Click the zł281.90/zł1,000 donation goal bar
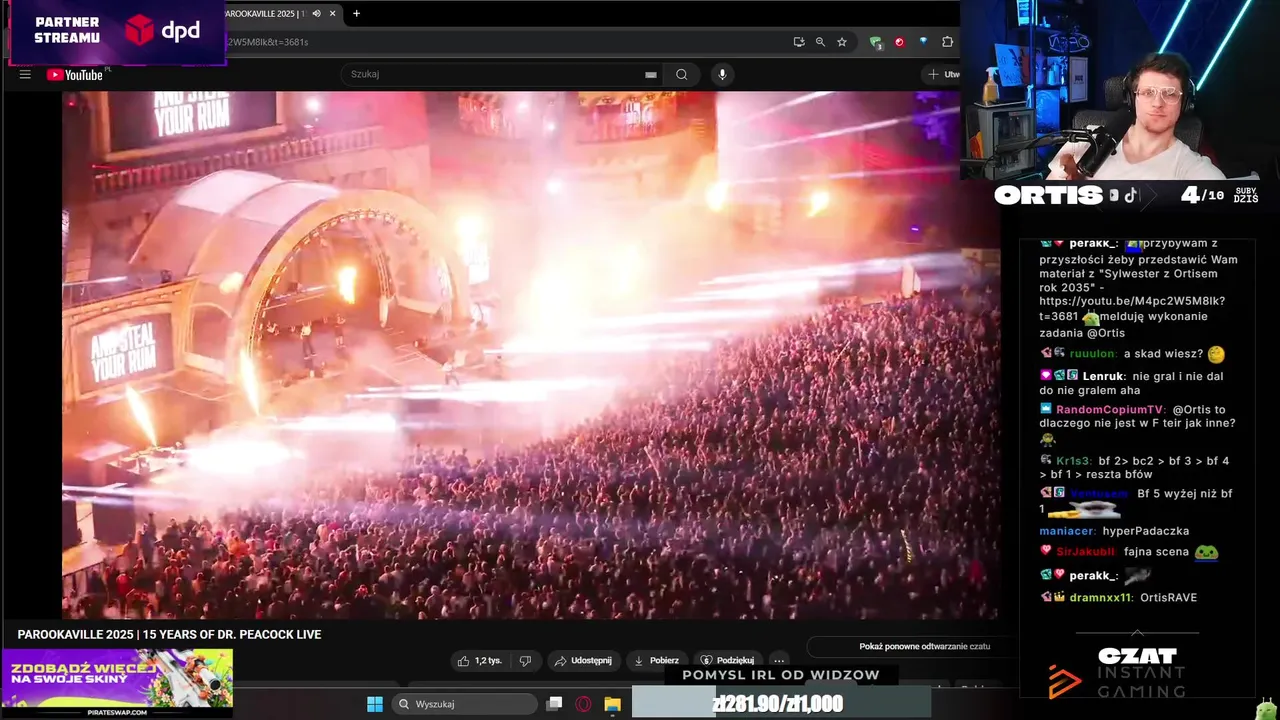The width and height of the screenshot is (1280, 720). (x=781, y=704)
